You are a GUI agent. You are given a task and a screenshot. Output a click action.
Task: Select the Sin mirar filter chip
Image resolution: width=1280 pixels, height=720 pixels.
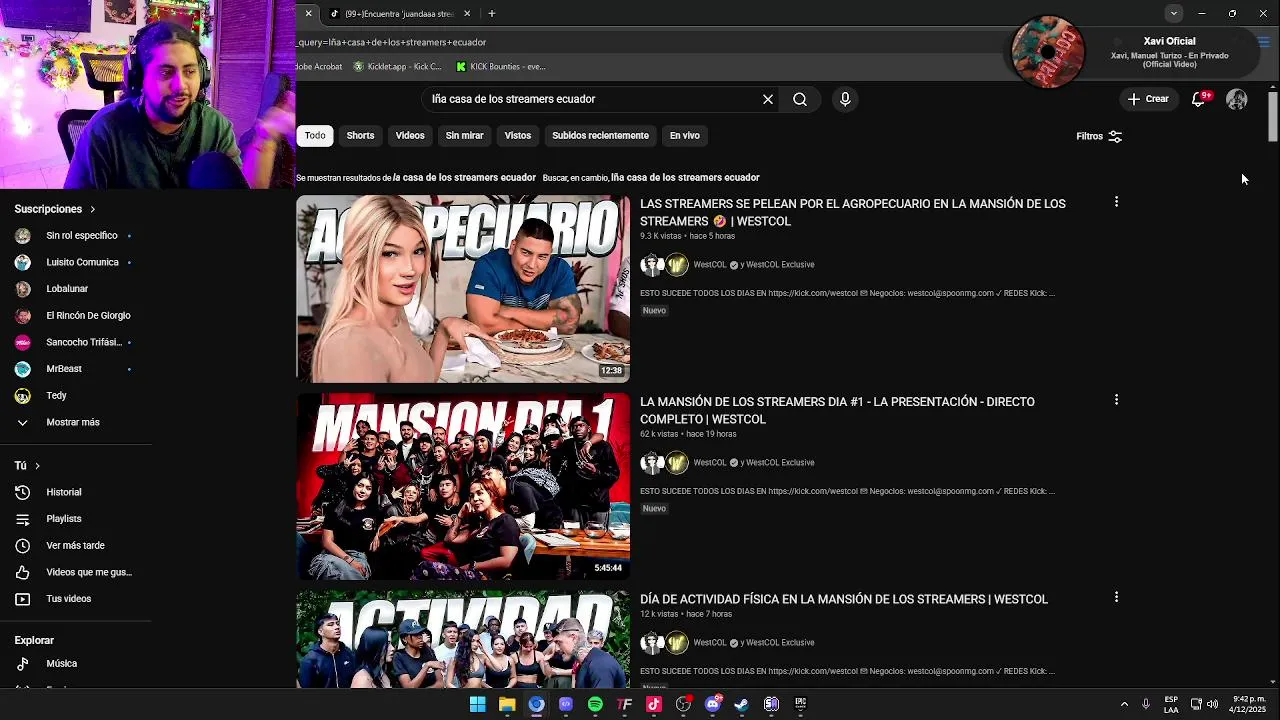click(464, 135)
